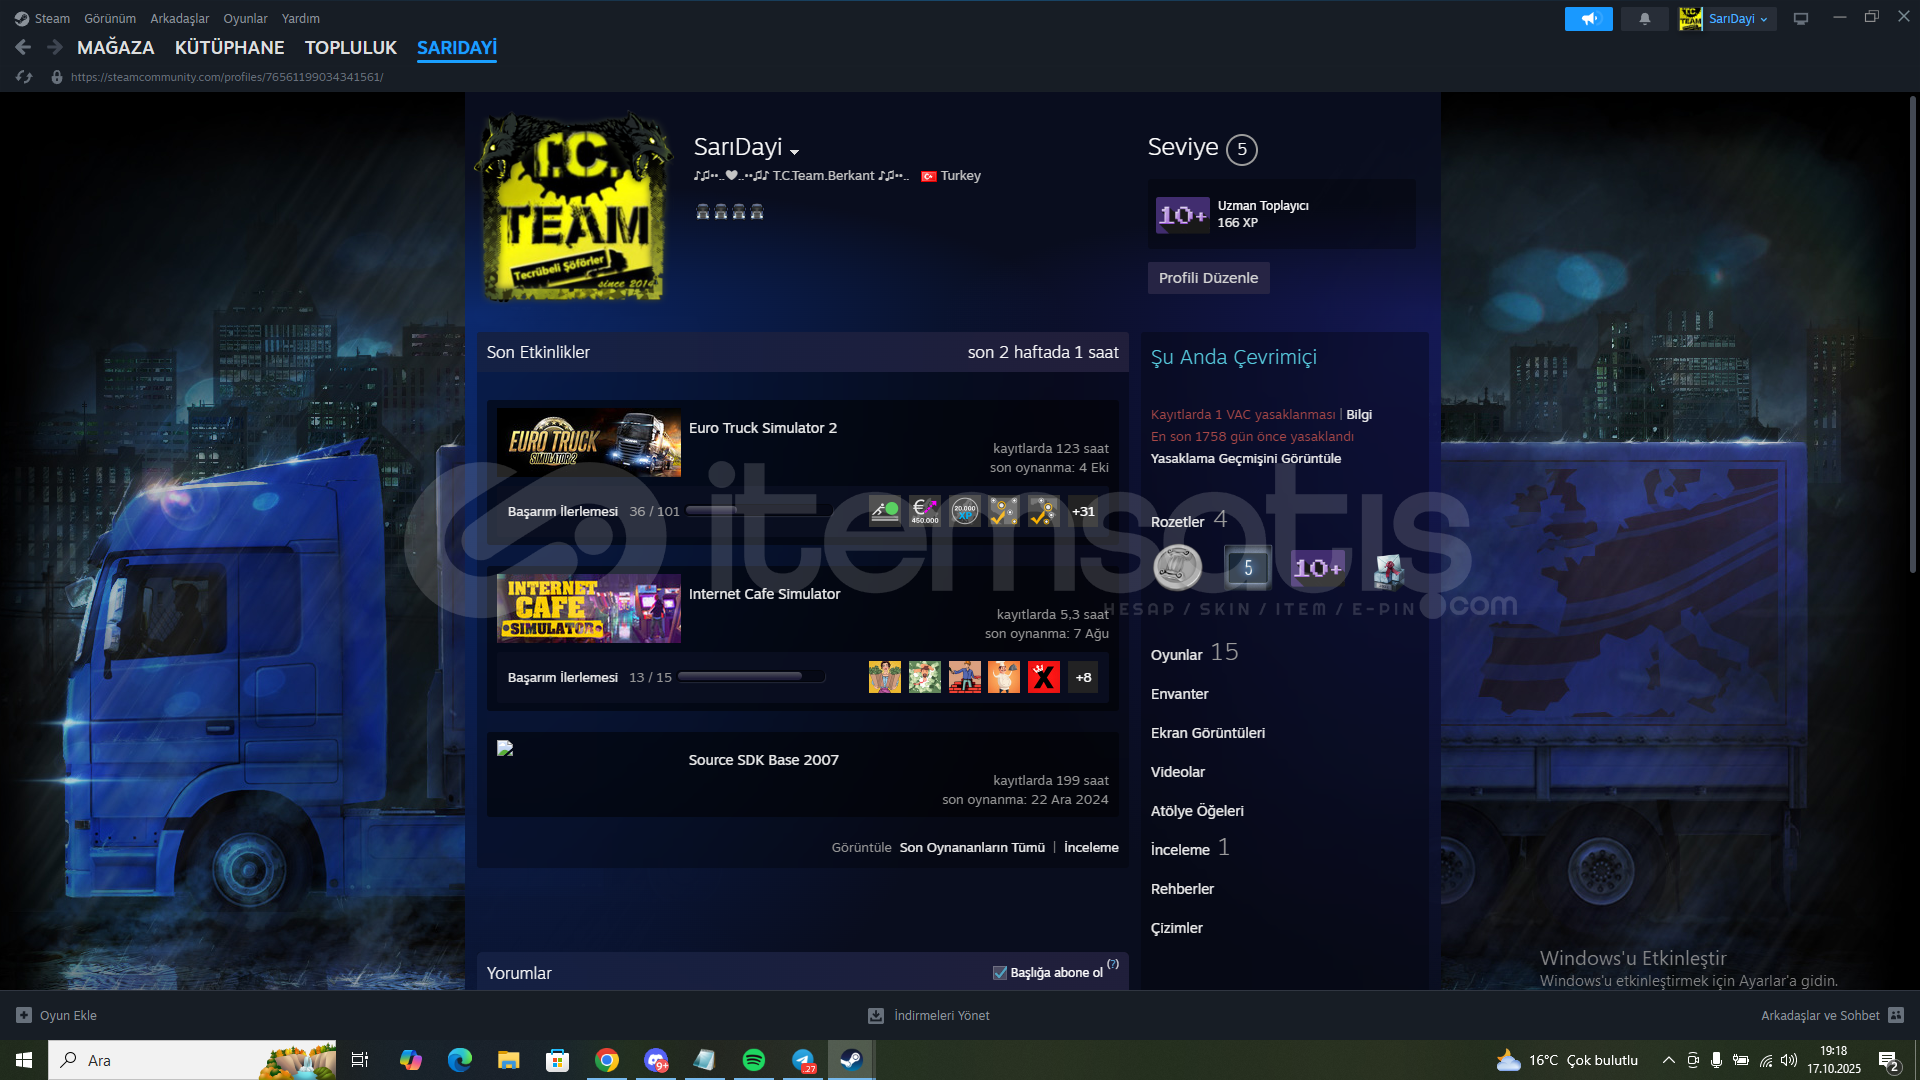Click the back navigation arrow

coord(24,47)
